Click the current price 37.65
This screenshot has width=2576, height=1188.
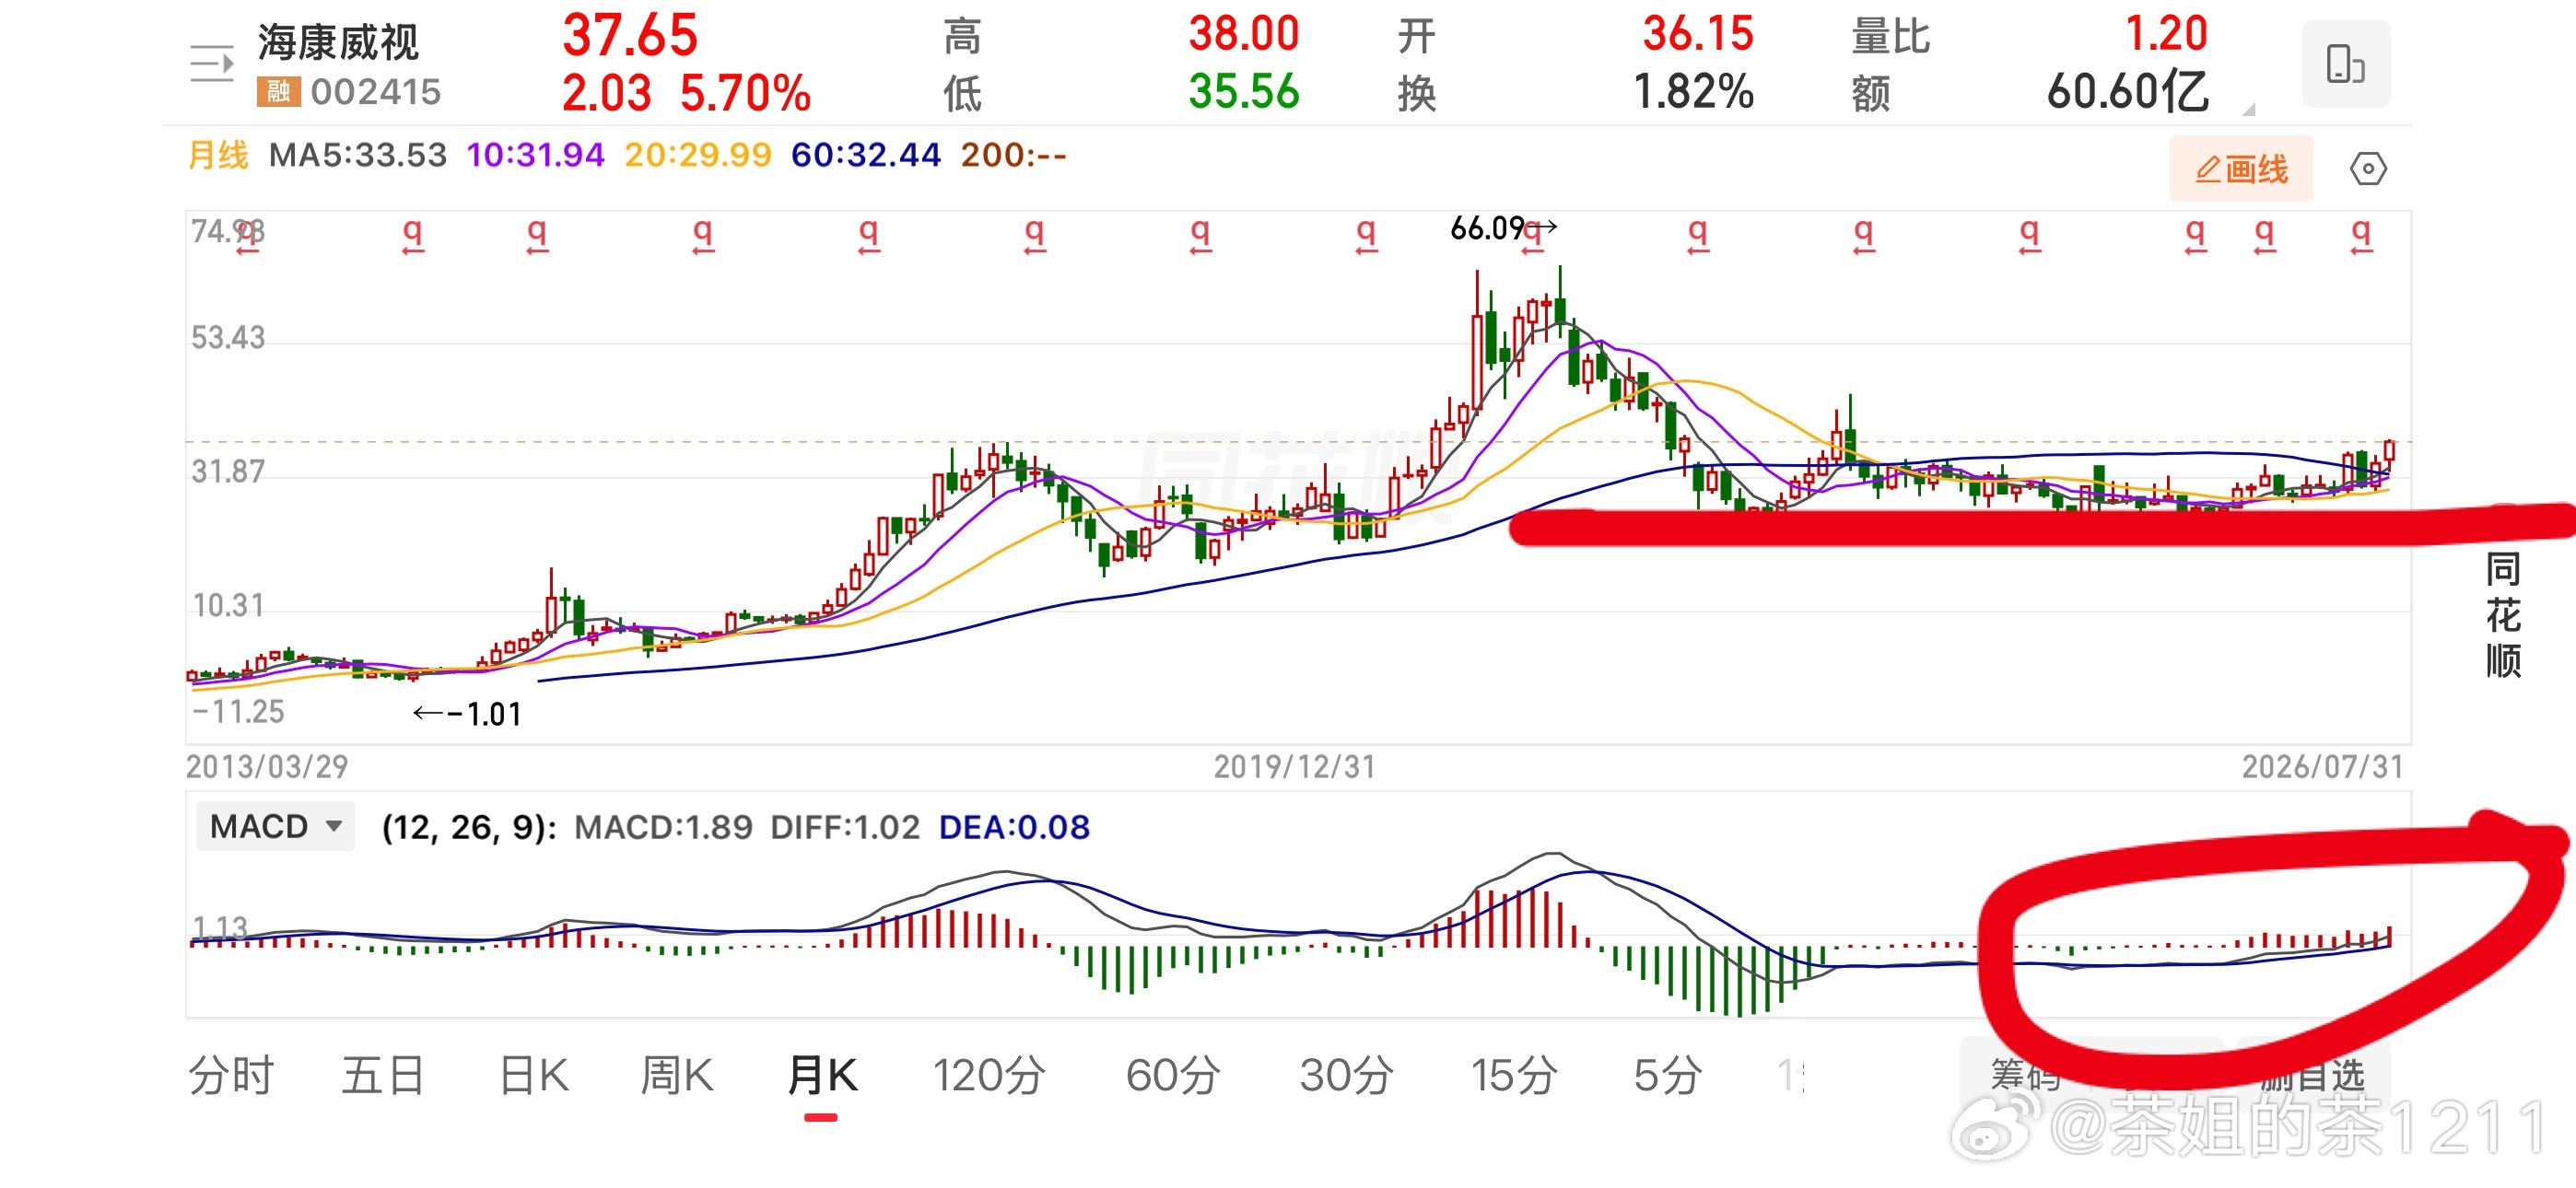(630, 35)
